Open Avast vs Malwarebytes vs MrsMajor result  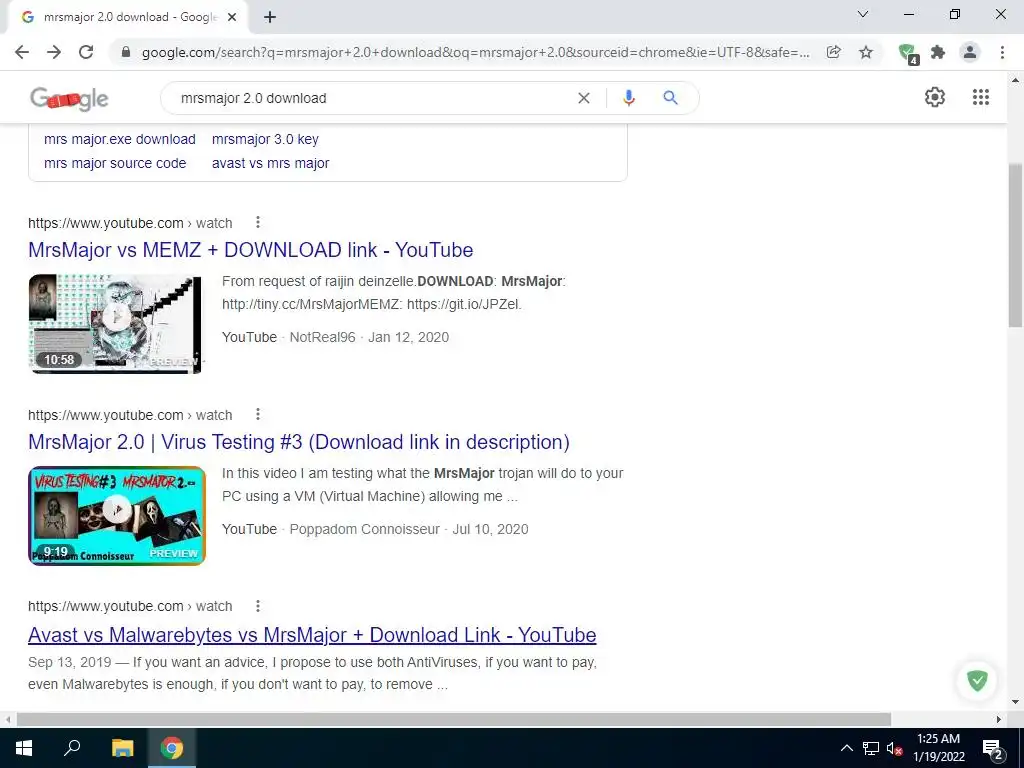point(312,635)
